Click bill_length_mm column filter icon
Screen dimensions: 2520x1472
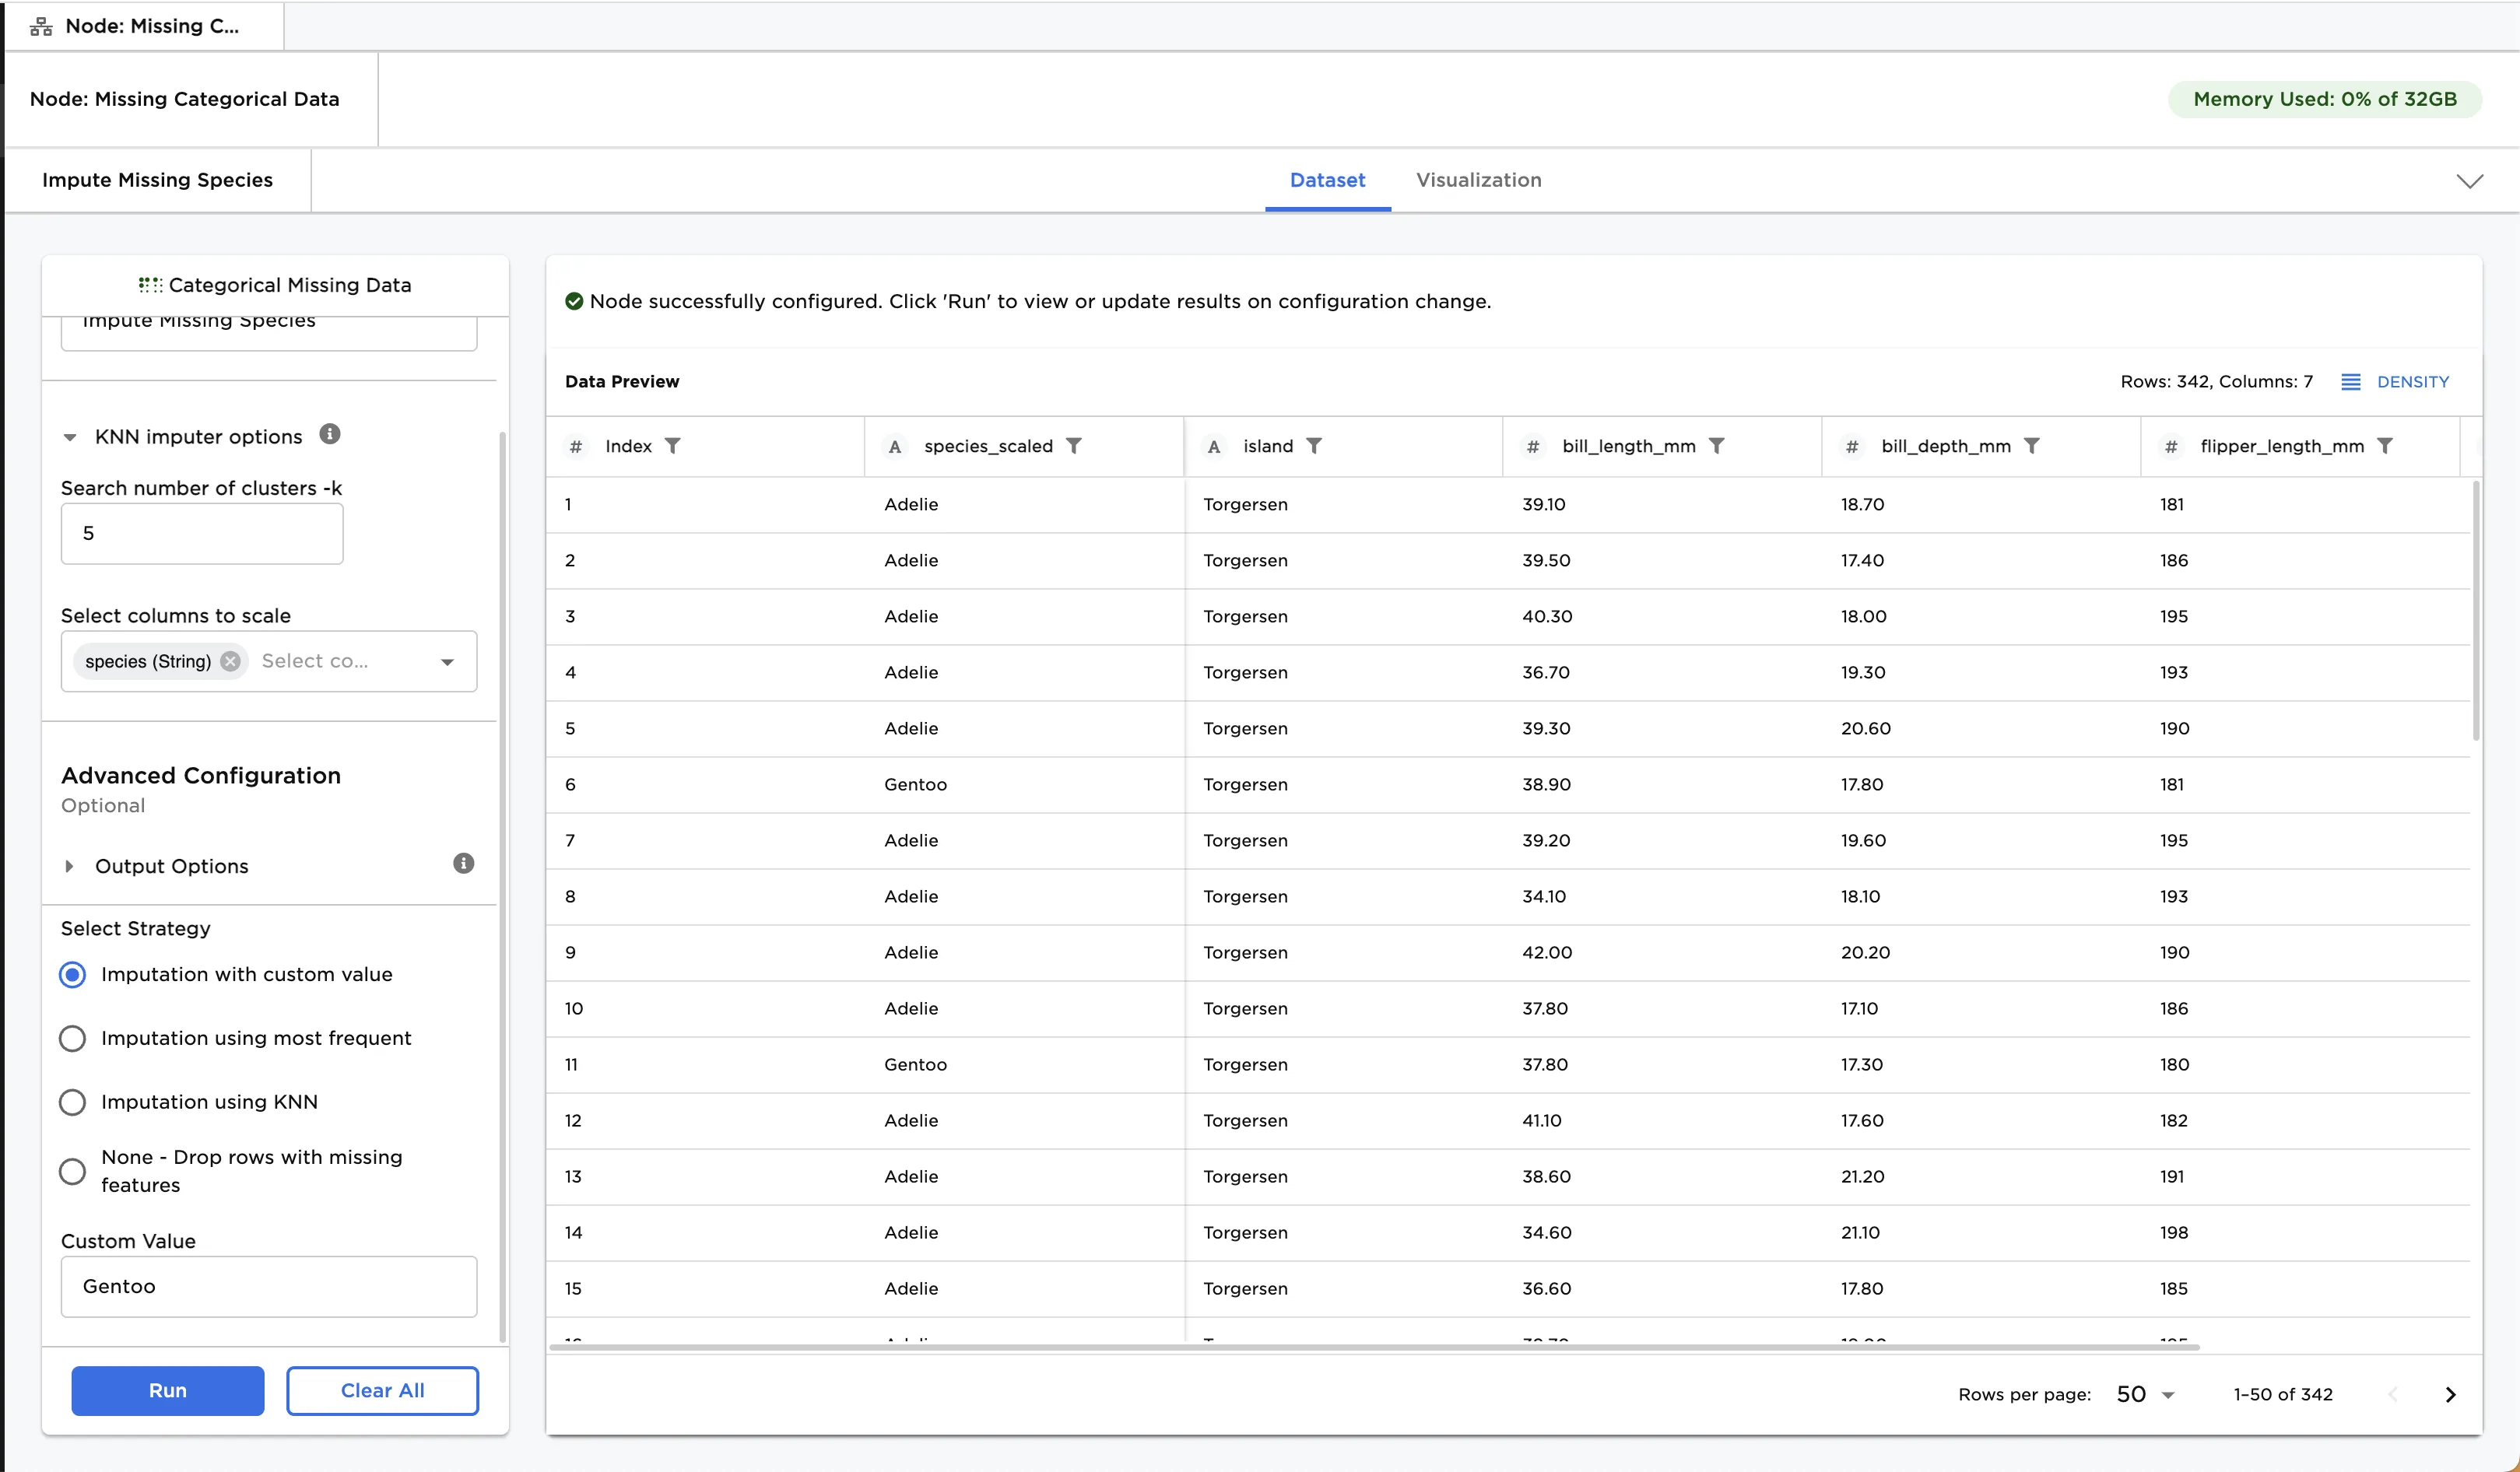pos(1716,446)
